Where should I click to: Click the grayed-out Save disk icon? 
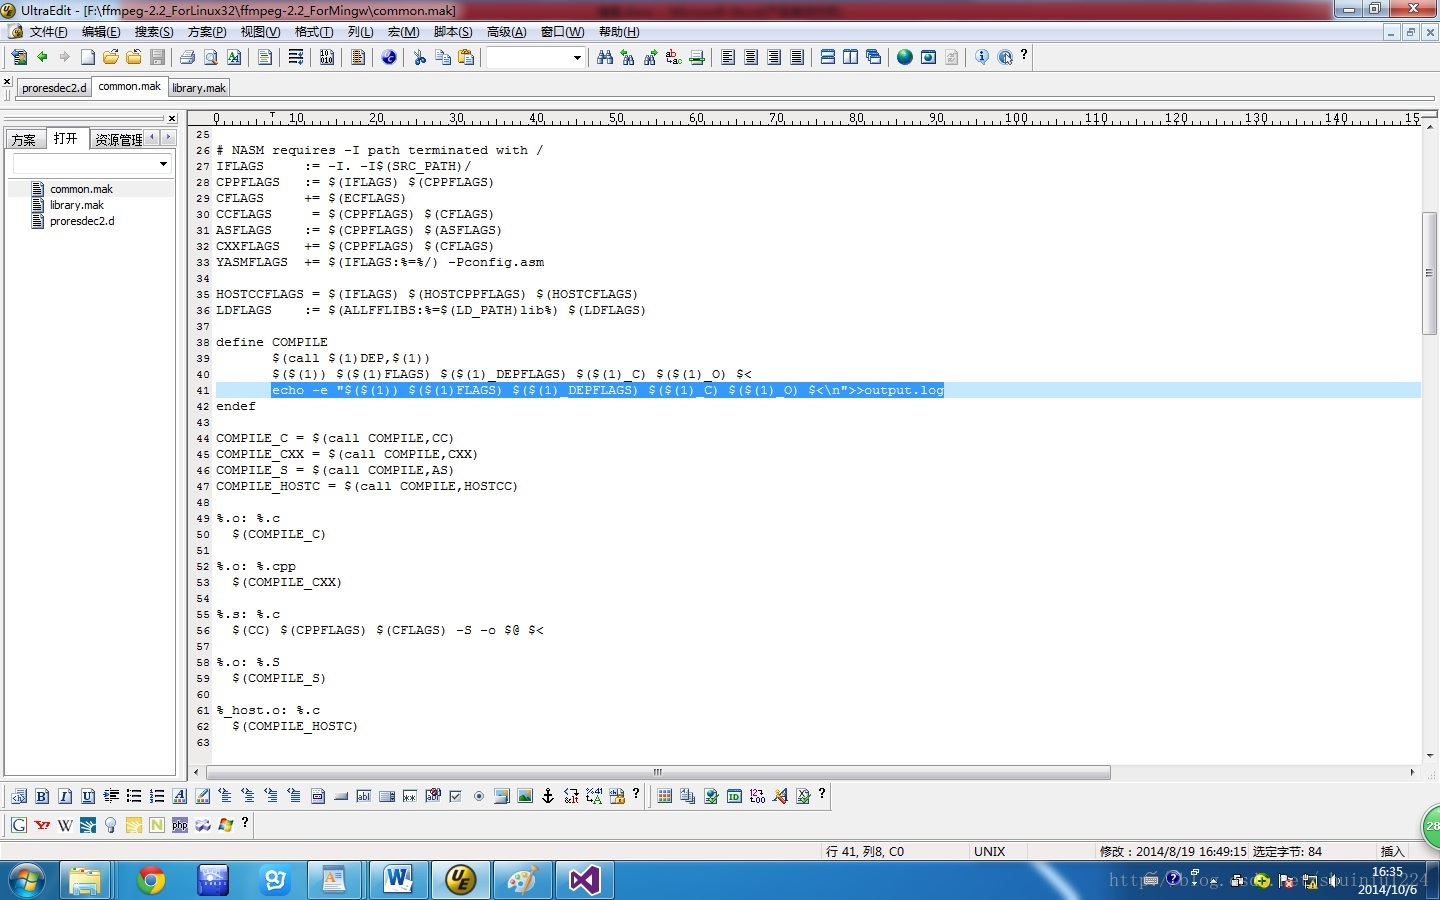(x=157, y=57)
